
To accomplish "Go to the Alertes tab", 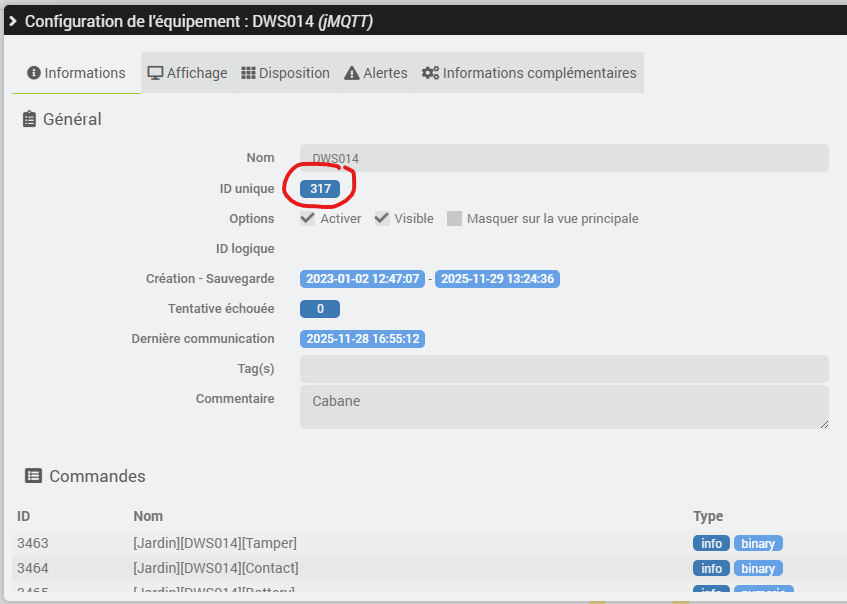I will tap(375, 73).
